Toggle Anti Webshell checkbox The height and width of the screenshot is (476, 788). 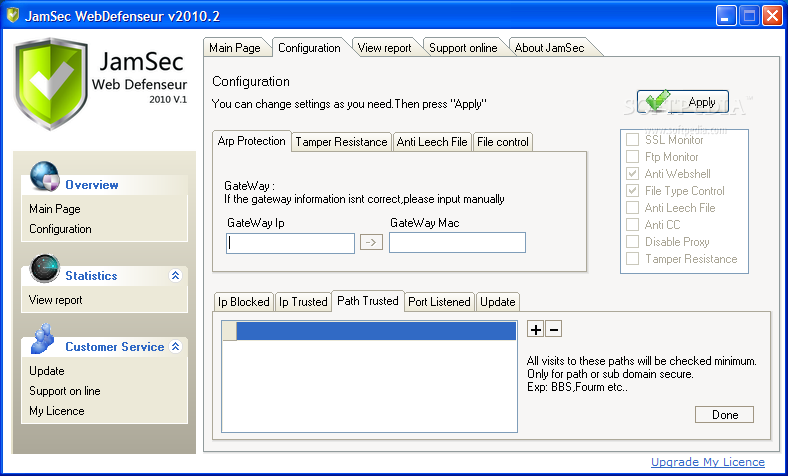pyautogui.click(x=632, y=174)
